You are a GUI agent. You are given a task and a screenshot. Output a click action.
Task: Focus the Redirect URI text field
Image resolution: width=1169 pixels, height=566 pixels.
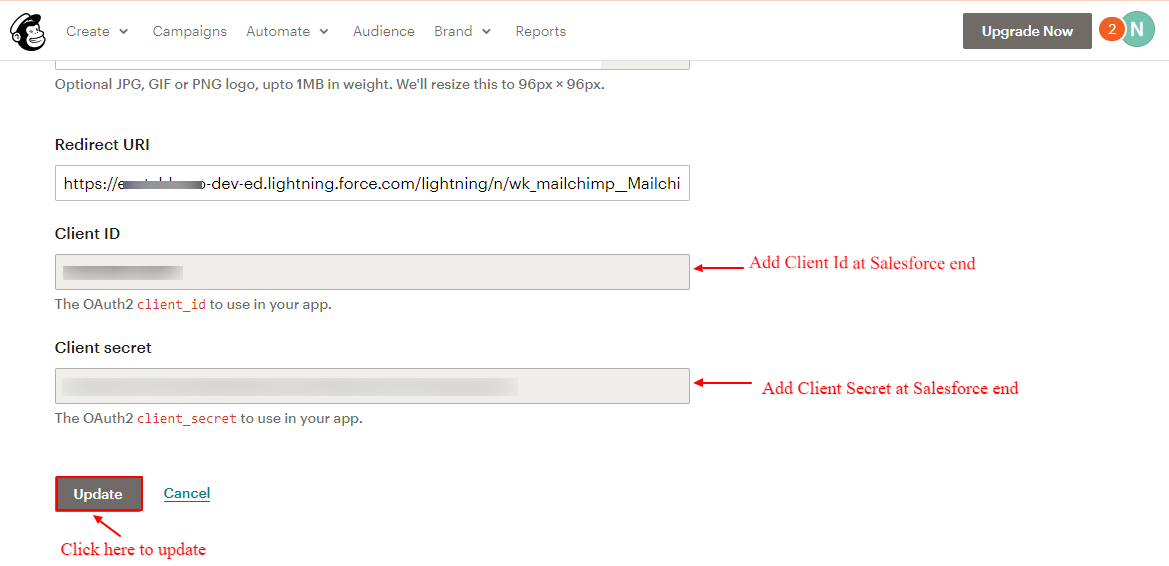click(372, 184)
